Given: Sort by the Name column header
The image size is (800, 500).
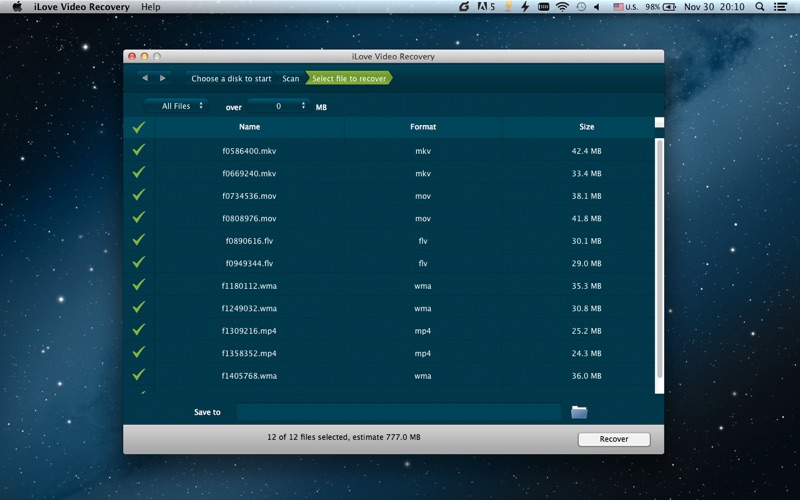Looking at the screenshot, I should coord(249,127).
